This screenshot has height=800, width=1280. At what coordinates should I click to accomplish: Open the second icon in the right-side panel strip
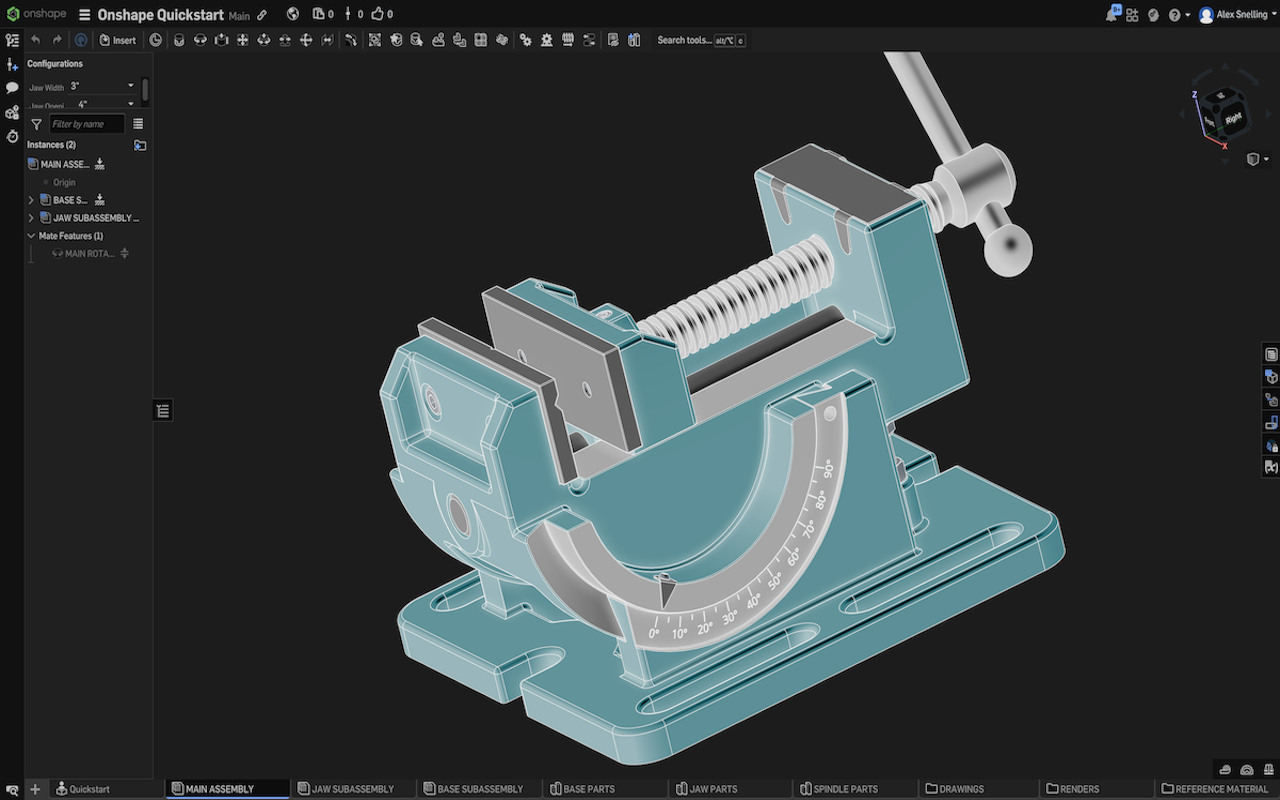click(1271, 377)
